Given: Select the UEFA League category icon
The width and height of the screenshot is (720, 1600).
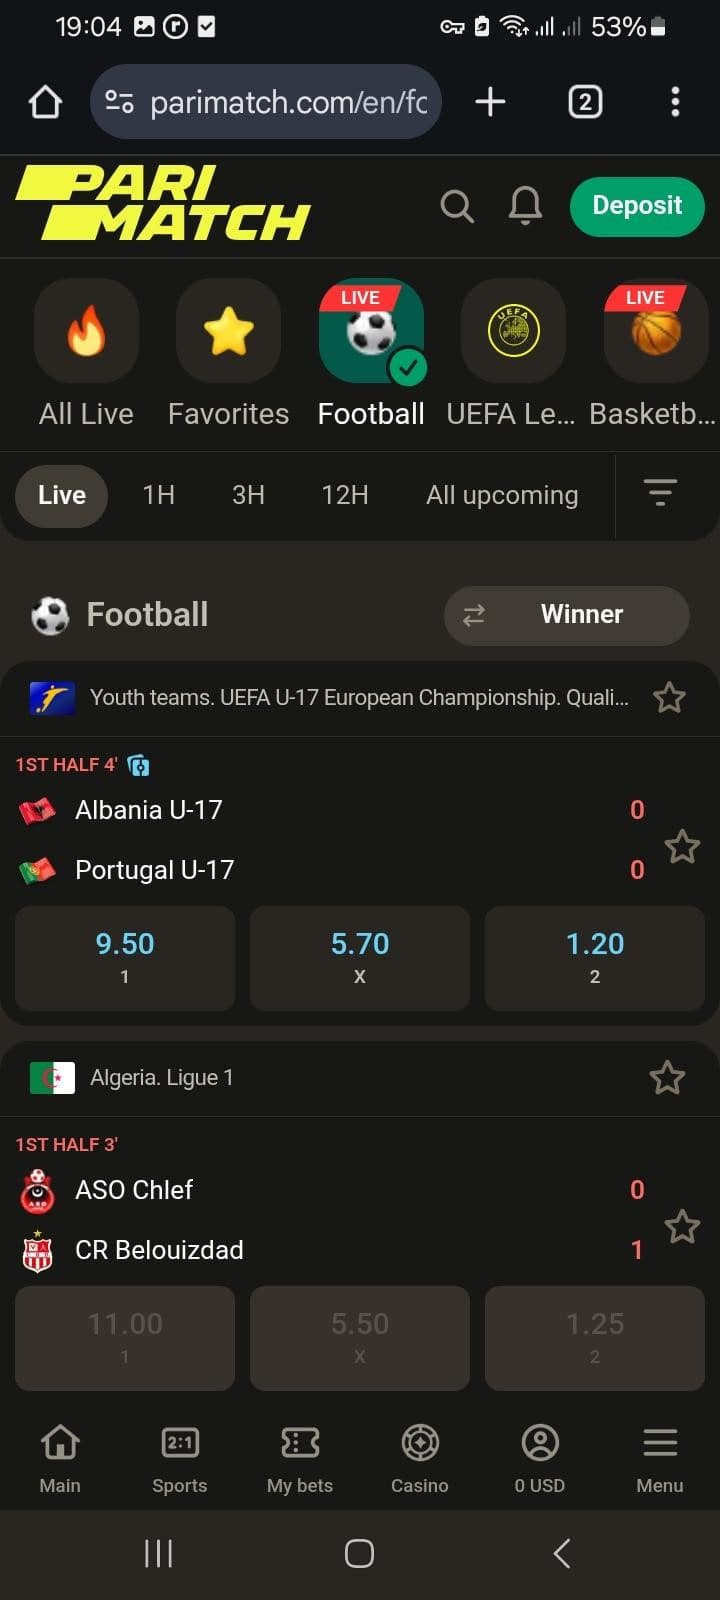Looking at the screenshot, I should (x=513, y=331).
